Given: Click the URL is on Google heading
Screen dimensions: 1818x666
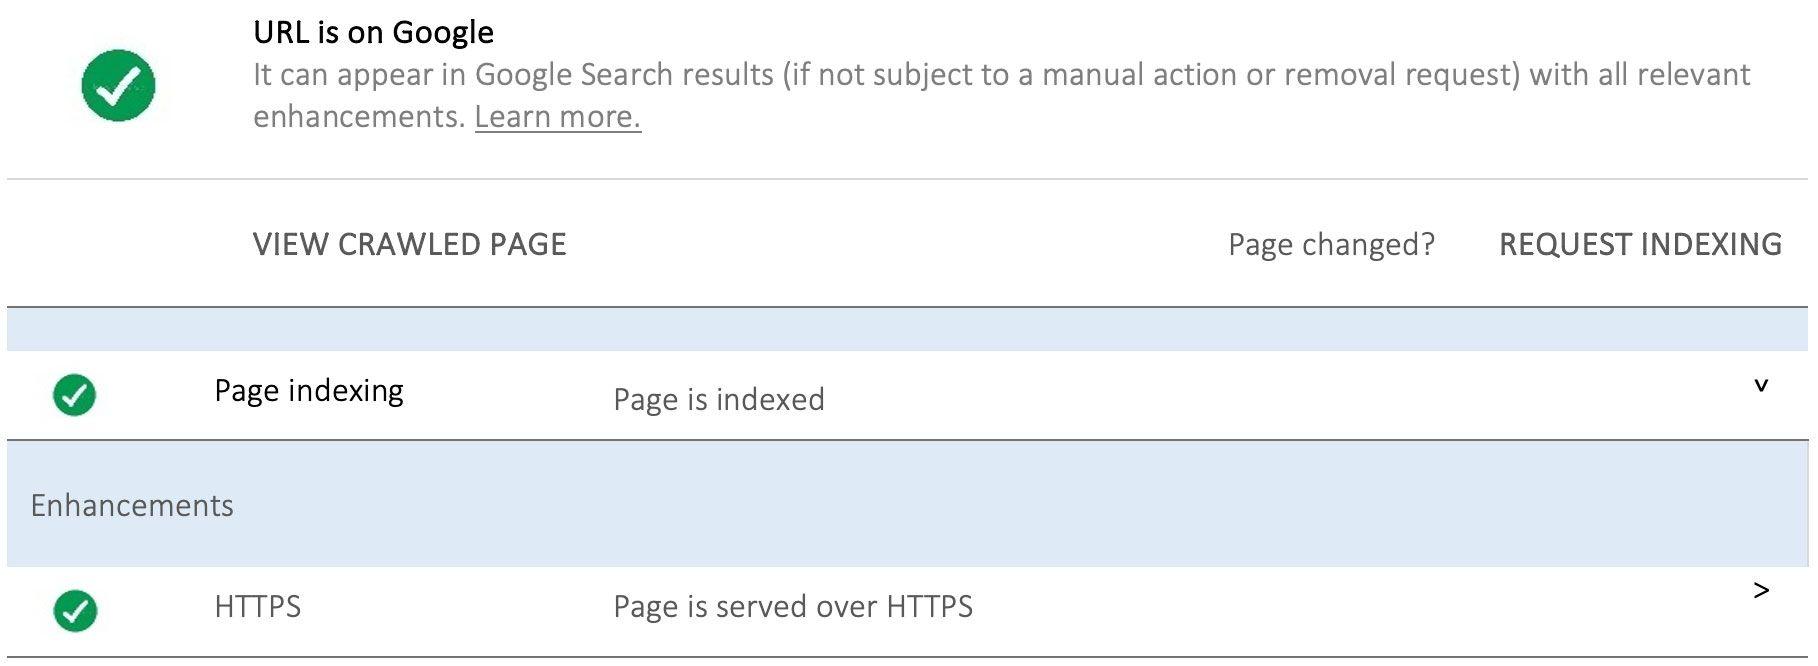Looking at the screenshot, I should click(373, 32).
